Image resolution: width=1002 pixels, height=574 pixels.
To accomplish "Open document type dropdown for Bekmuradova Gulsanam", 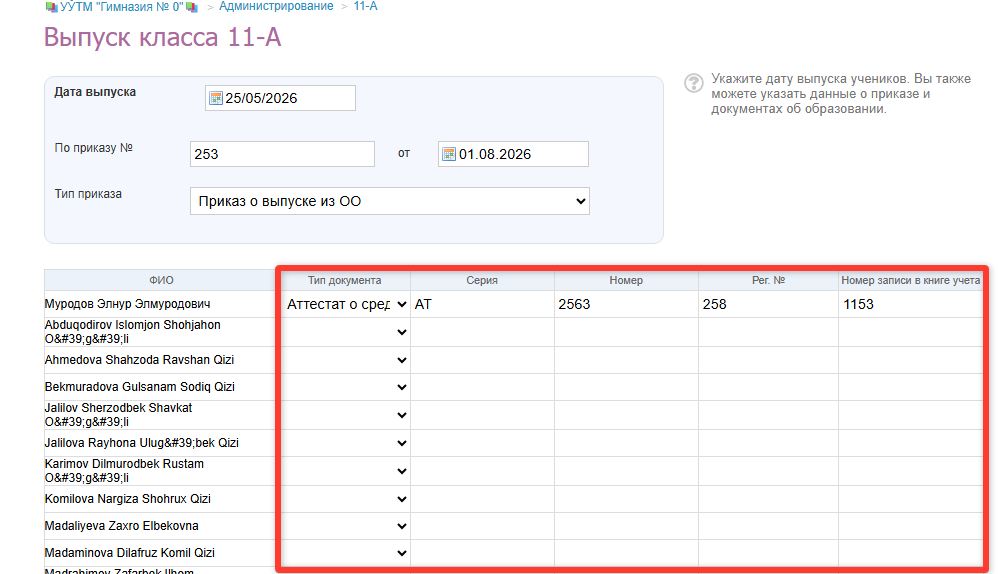I will (346, 387).
